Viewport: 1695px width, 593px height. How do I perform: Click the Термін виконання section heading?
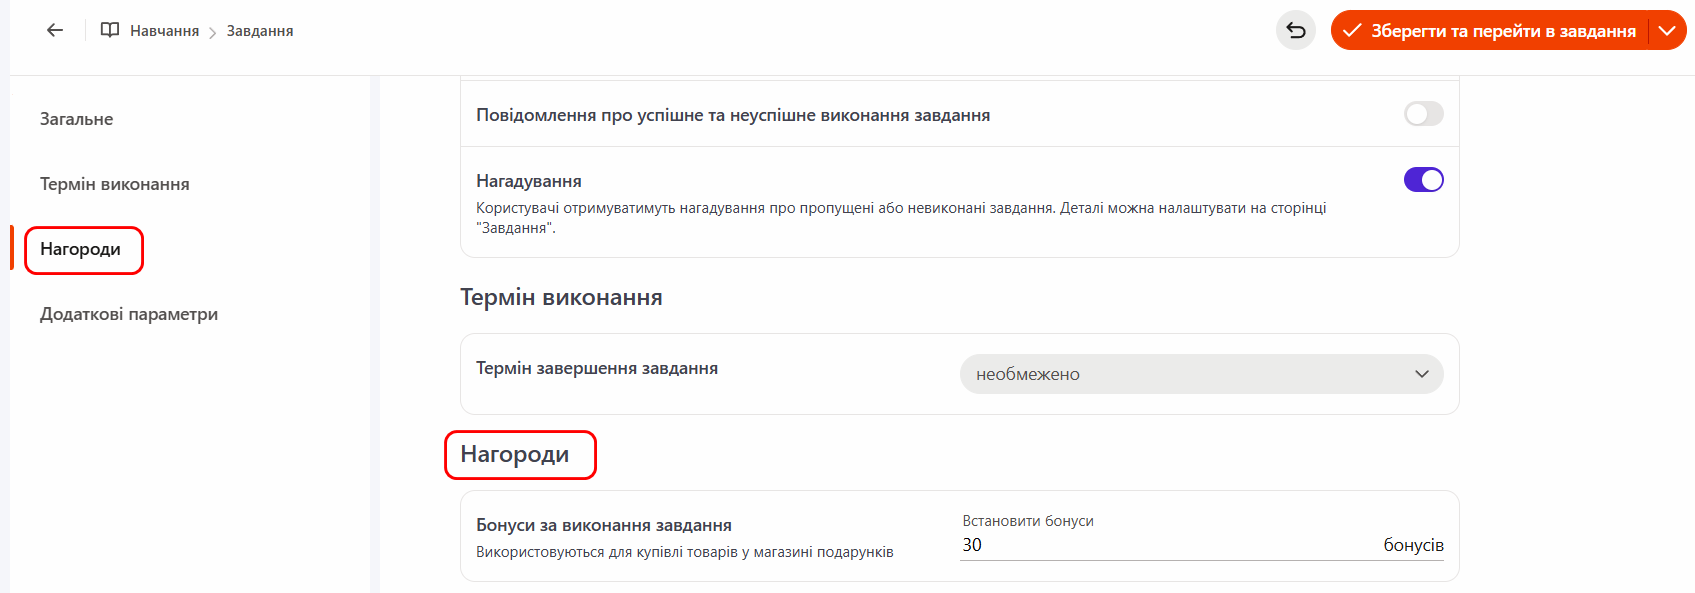(561, 298)
